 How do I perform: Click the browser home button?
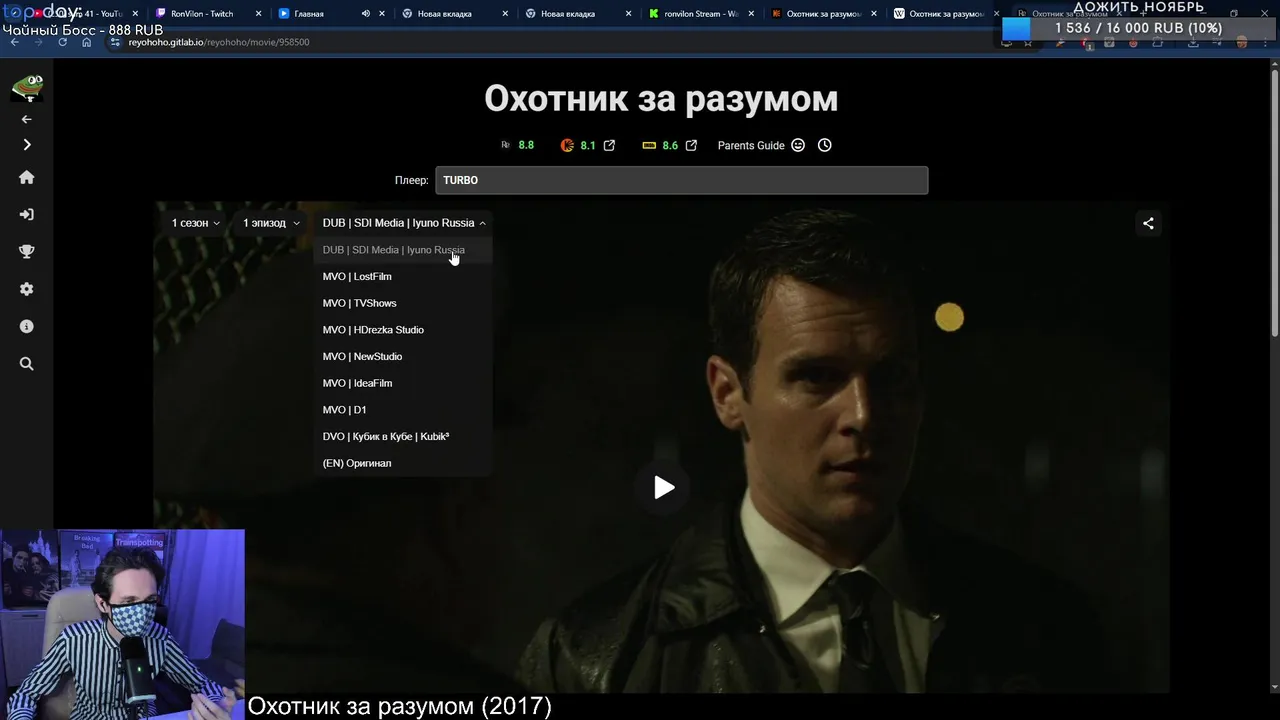coord(86,42)
